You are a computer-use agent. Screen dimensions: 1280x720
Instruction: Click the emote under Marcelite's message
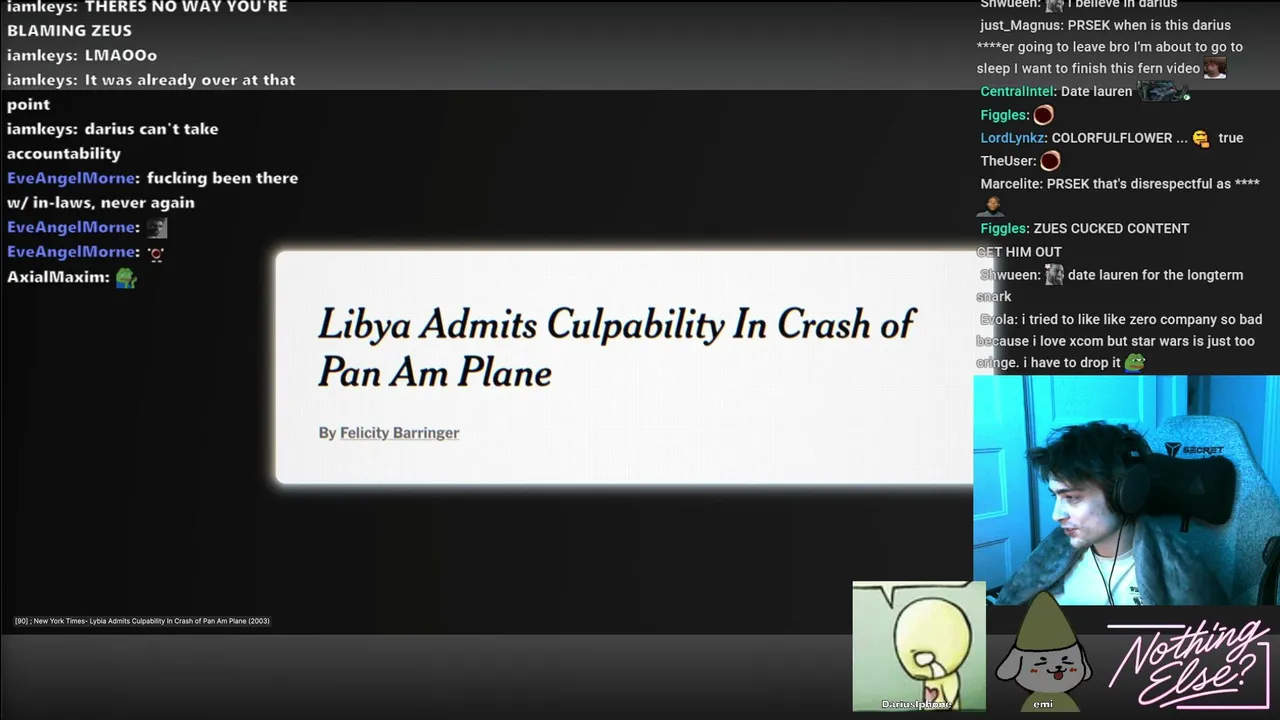(990, 206)
